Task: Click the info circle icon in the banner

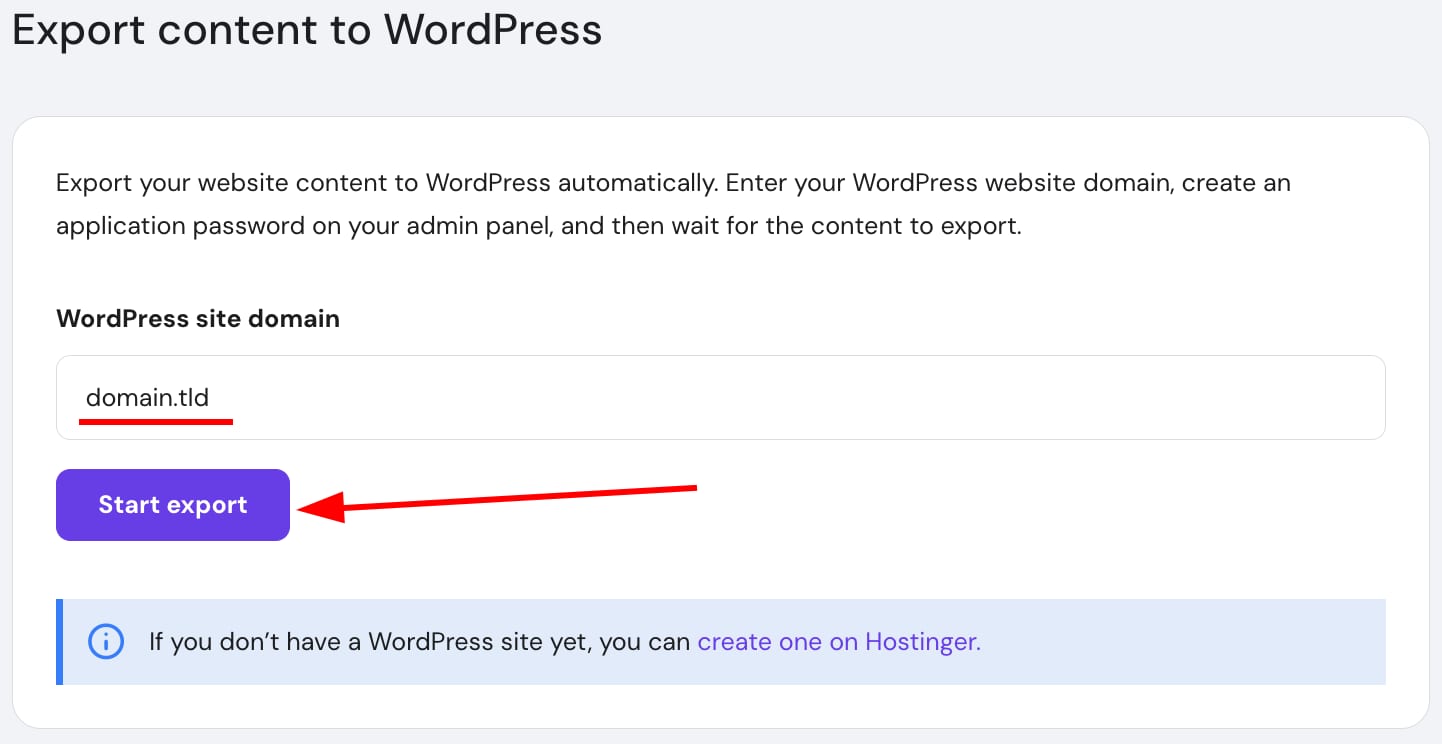Action: click(106, 641)
